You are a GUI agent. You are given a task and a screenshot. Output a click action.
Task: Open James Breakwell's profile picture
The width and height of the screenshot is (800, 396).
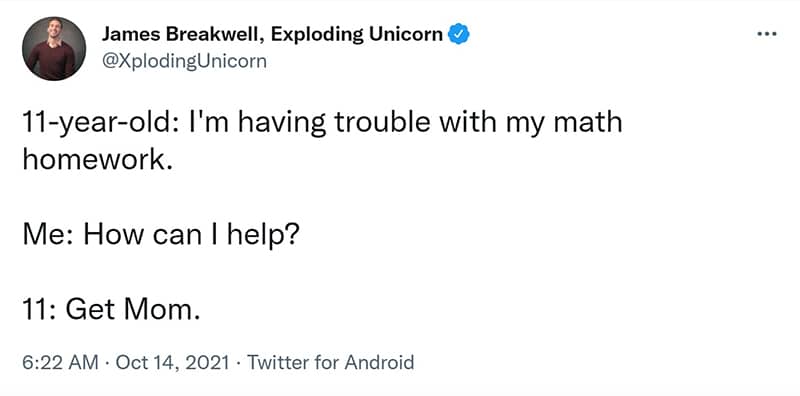[54, 48]
